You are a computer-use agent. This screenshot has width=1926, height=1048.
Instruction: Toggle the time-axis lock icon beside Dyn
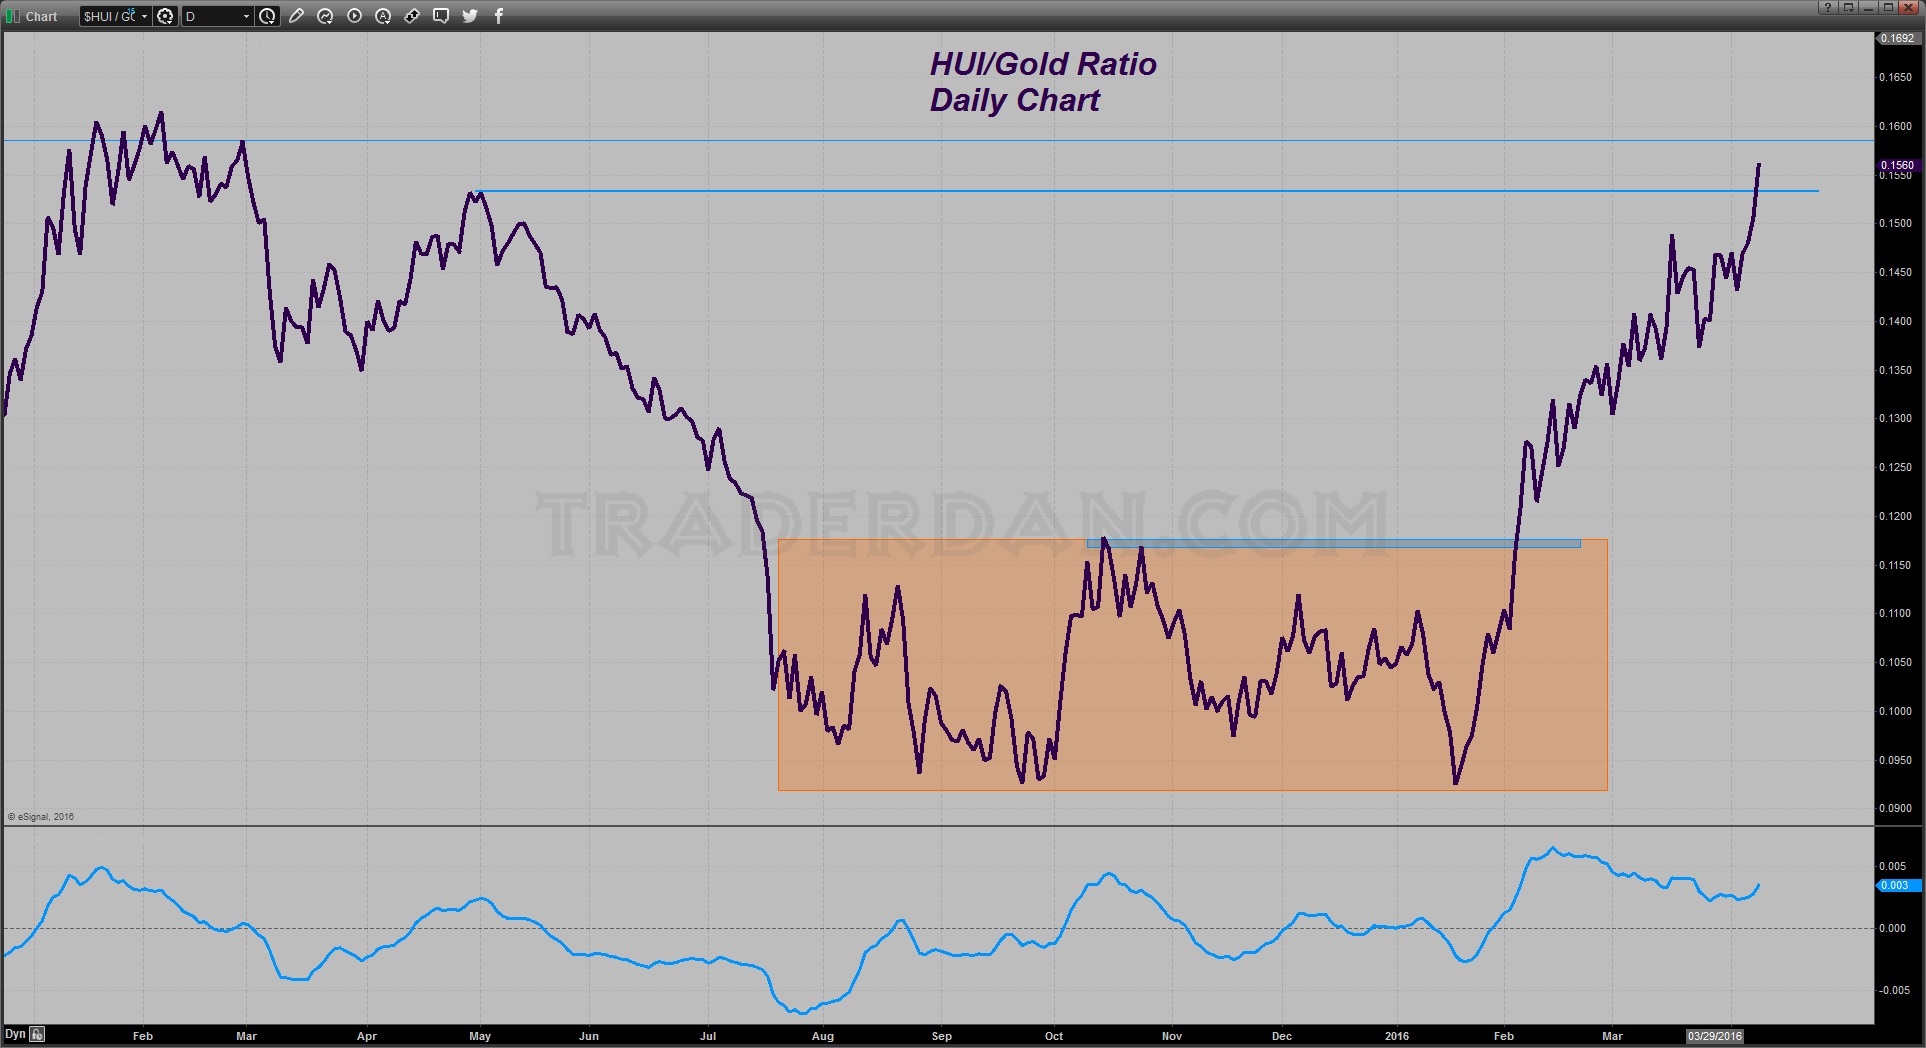(x=37, y=1035)
